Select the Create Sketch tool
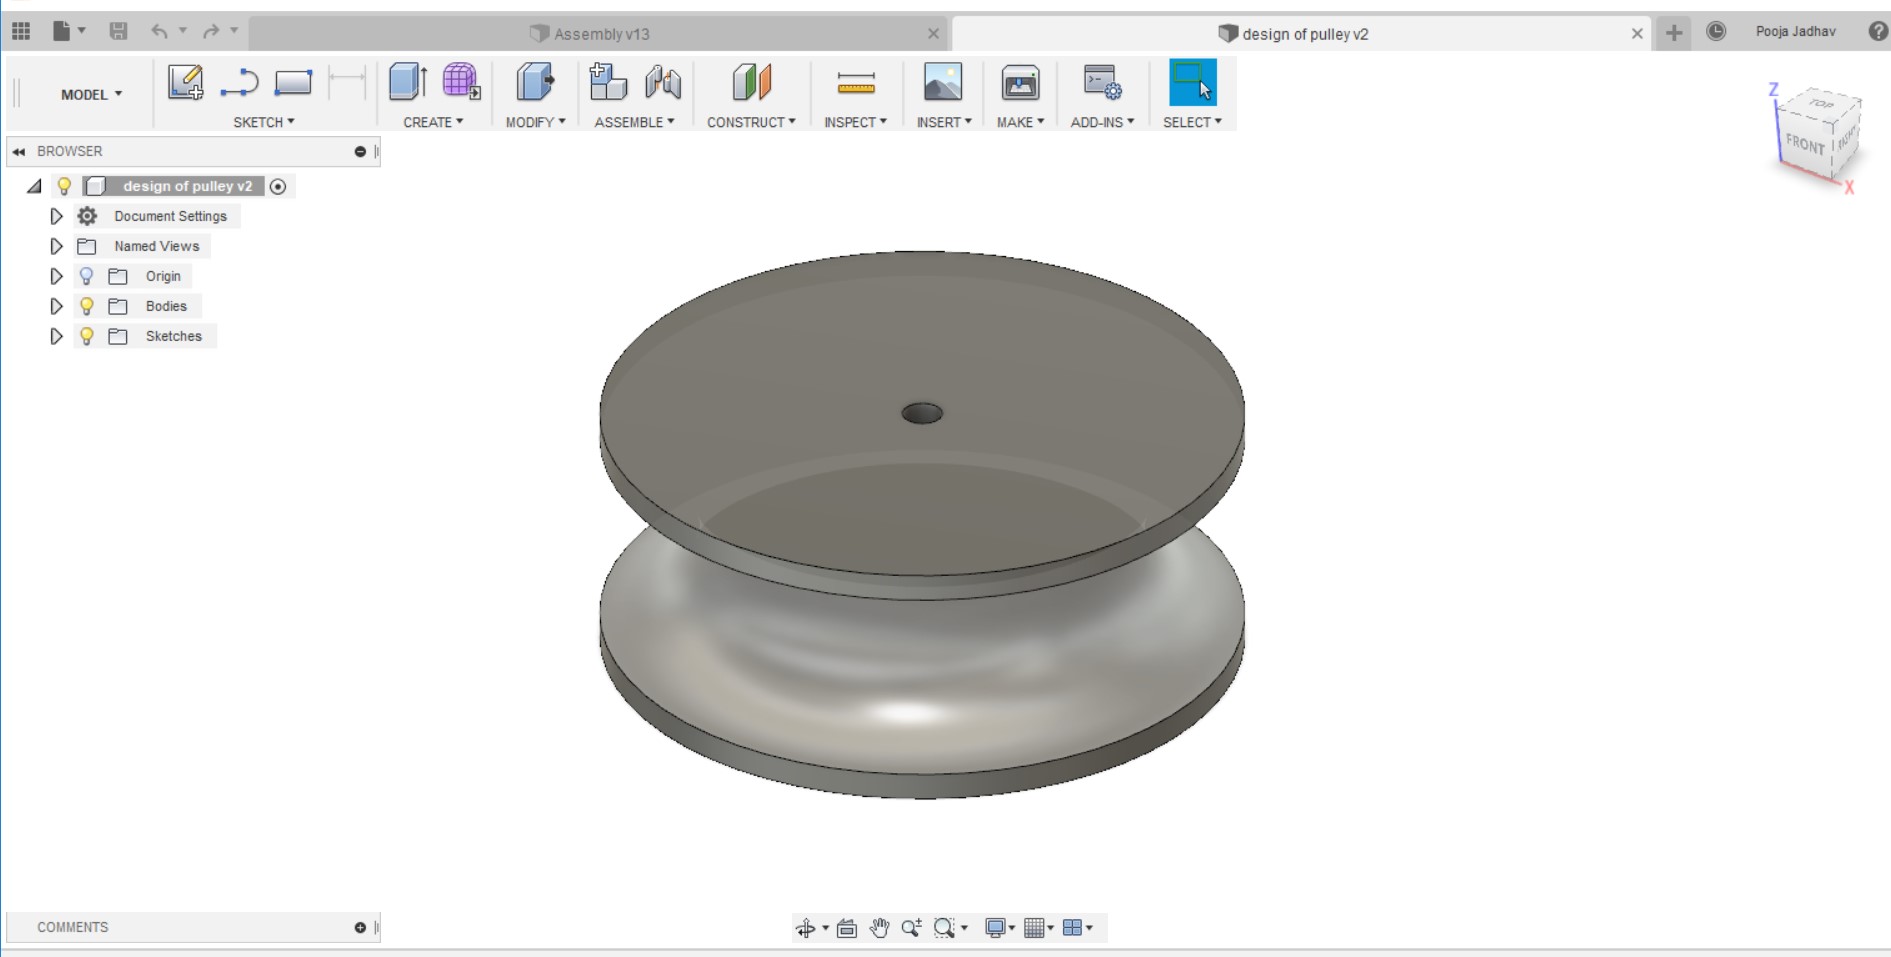1891x957 pixels. [185, 82]
